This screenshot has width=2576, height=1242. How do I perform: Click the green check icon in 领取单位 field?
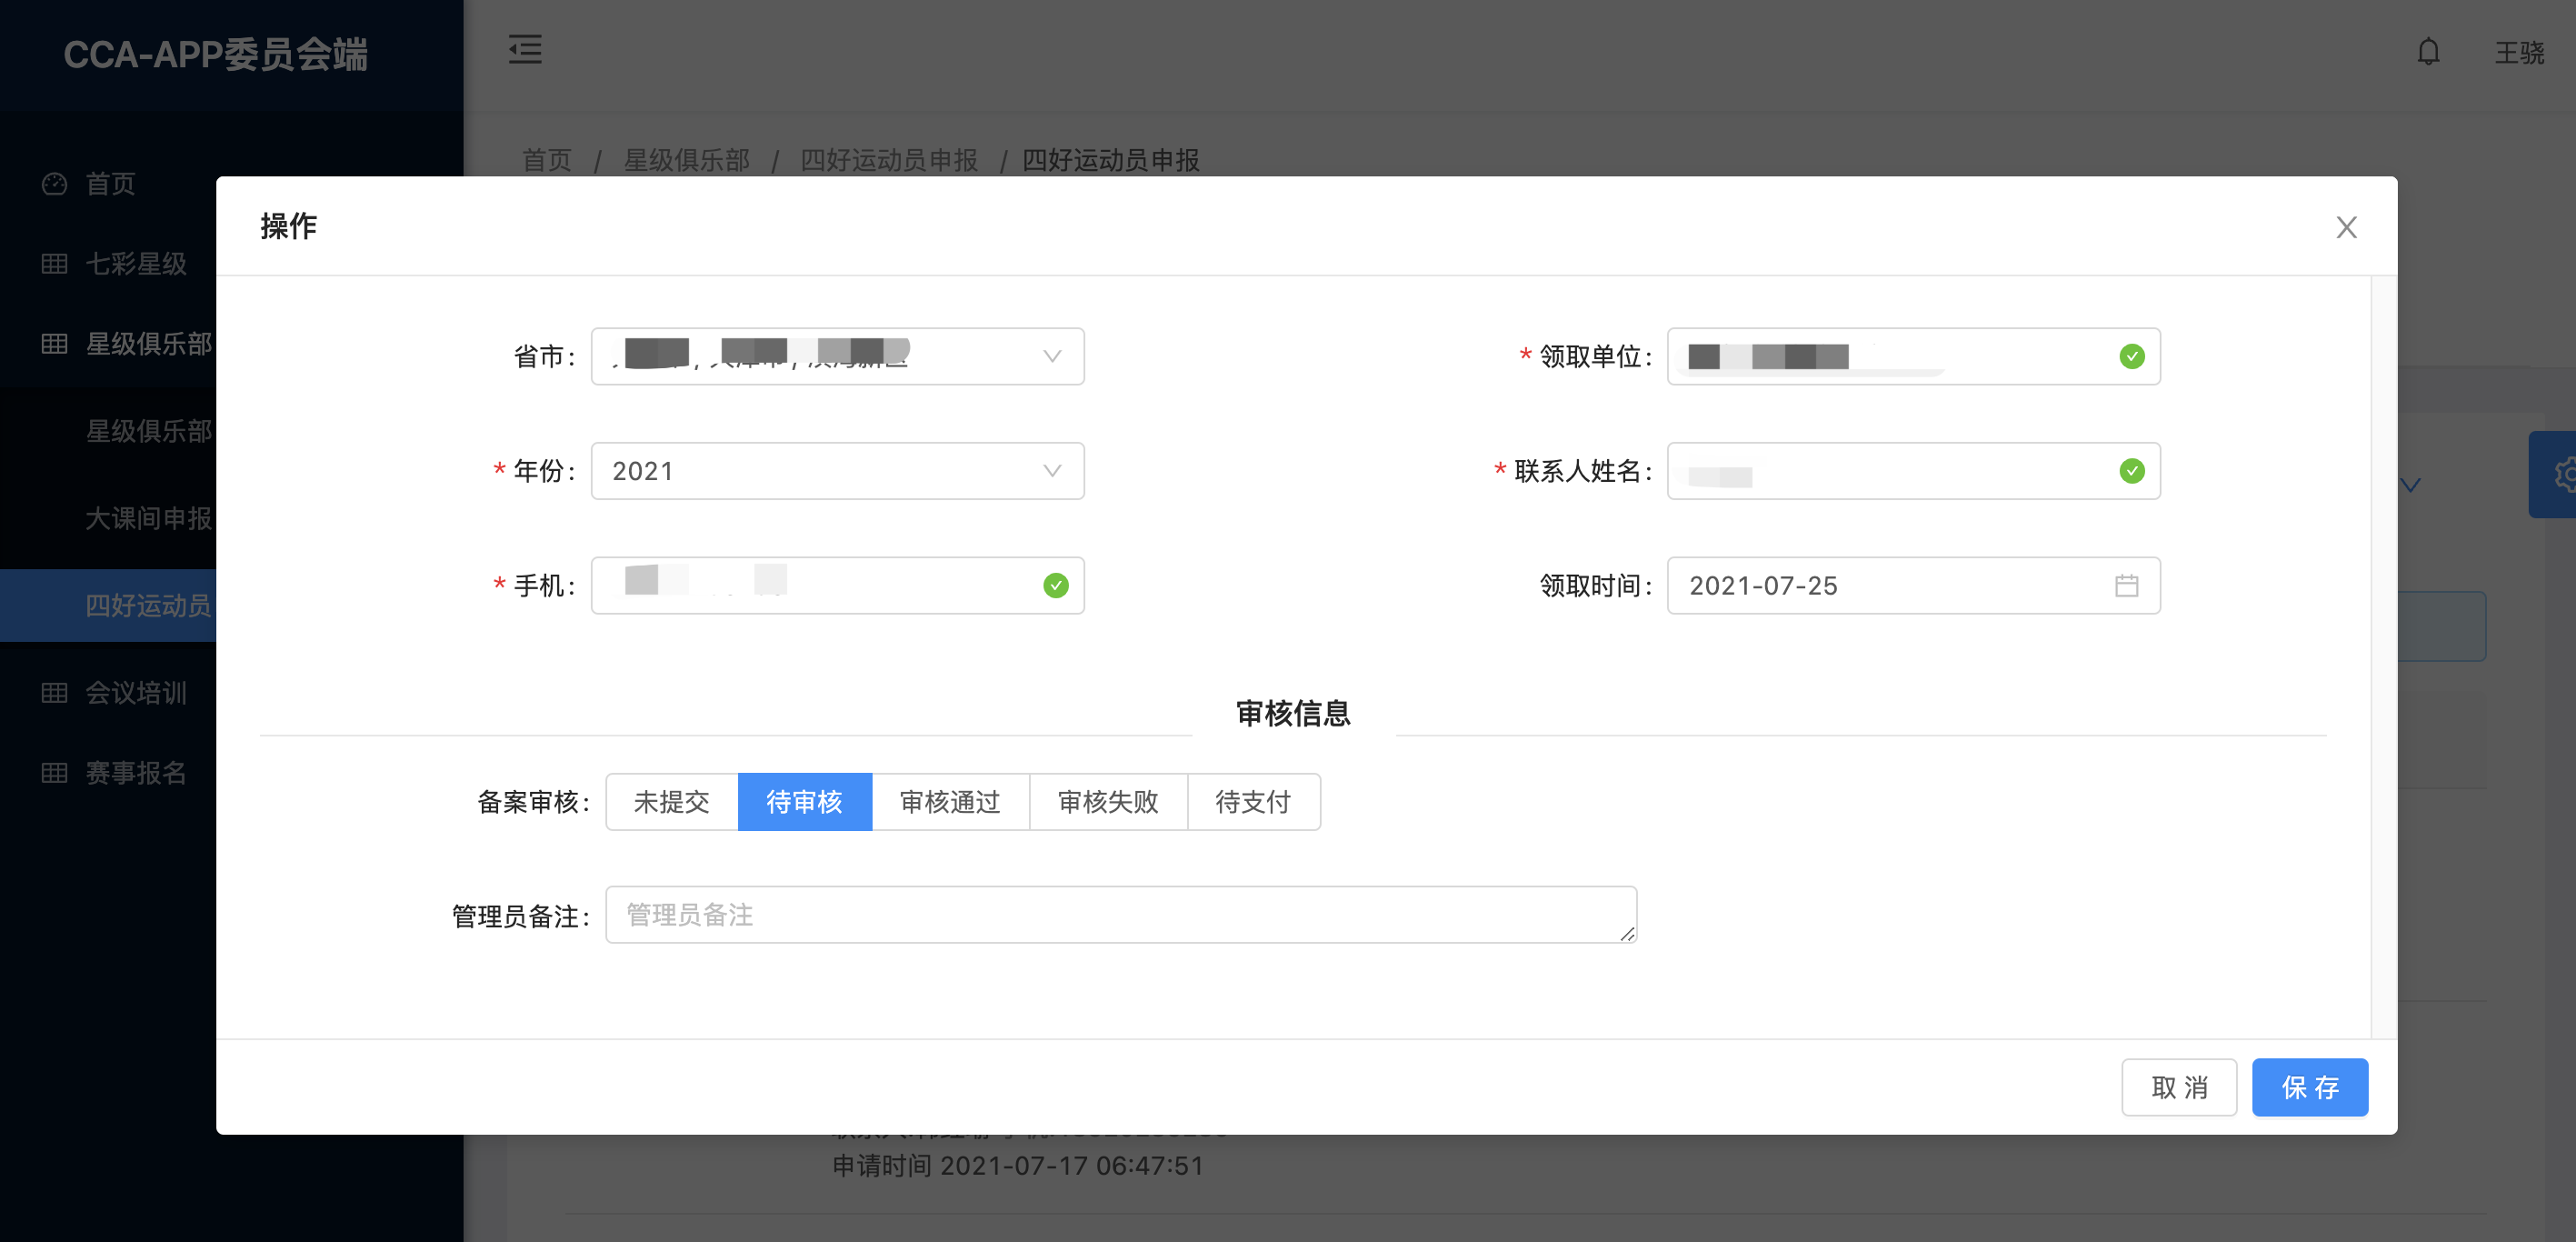click(2132, 357)
